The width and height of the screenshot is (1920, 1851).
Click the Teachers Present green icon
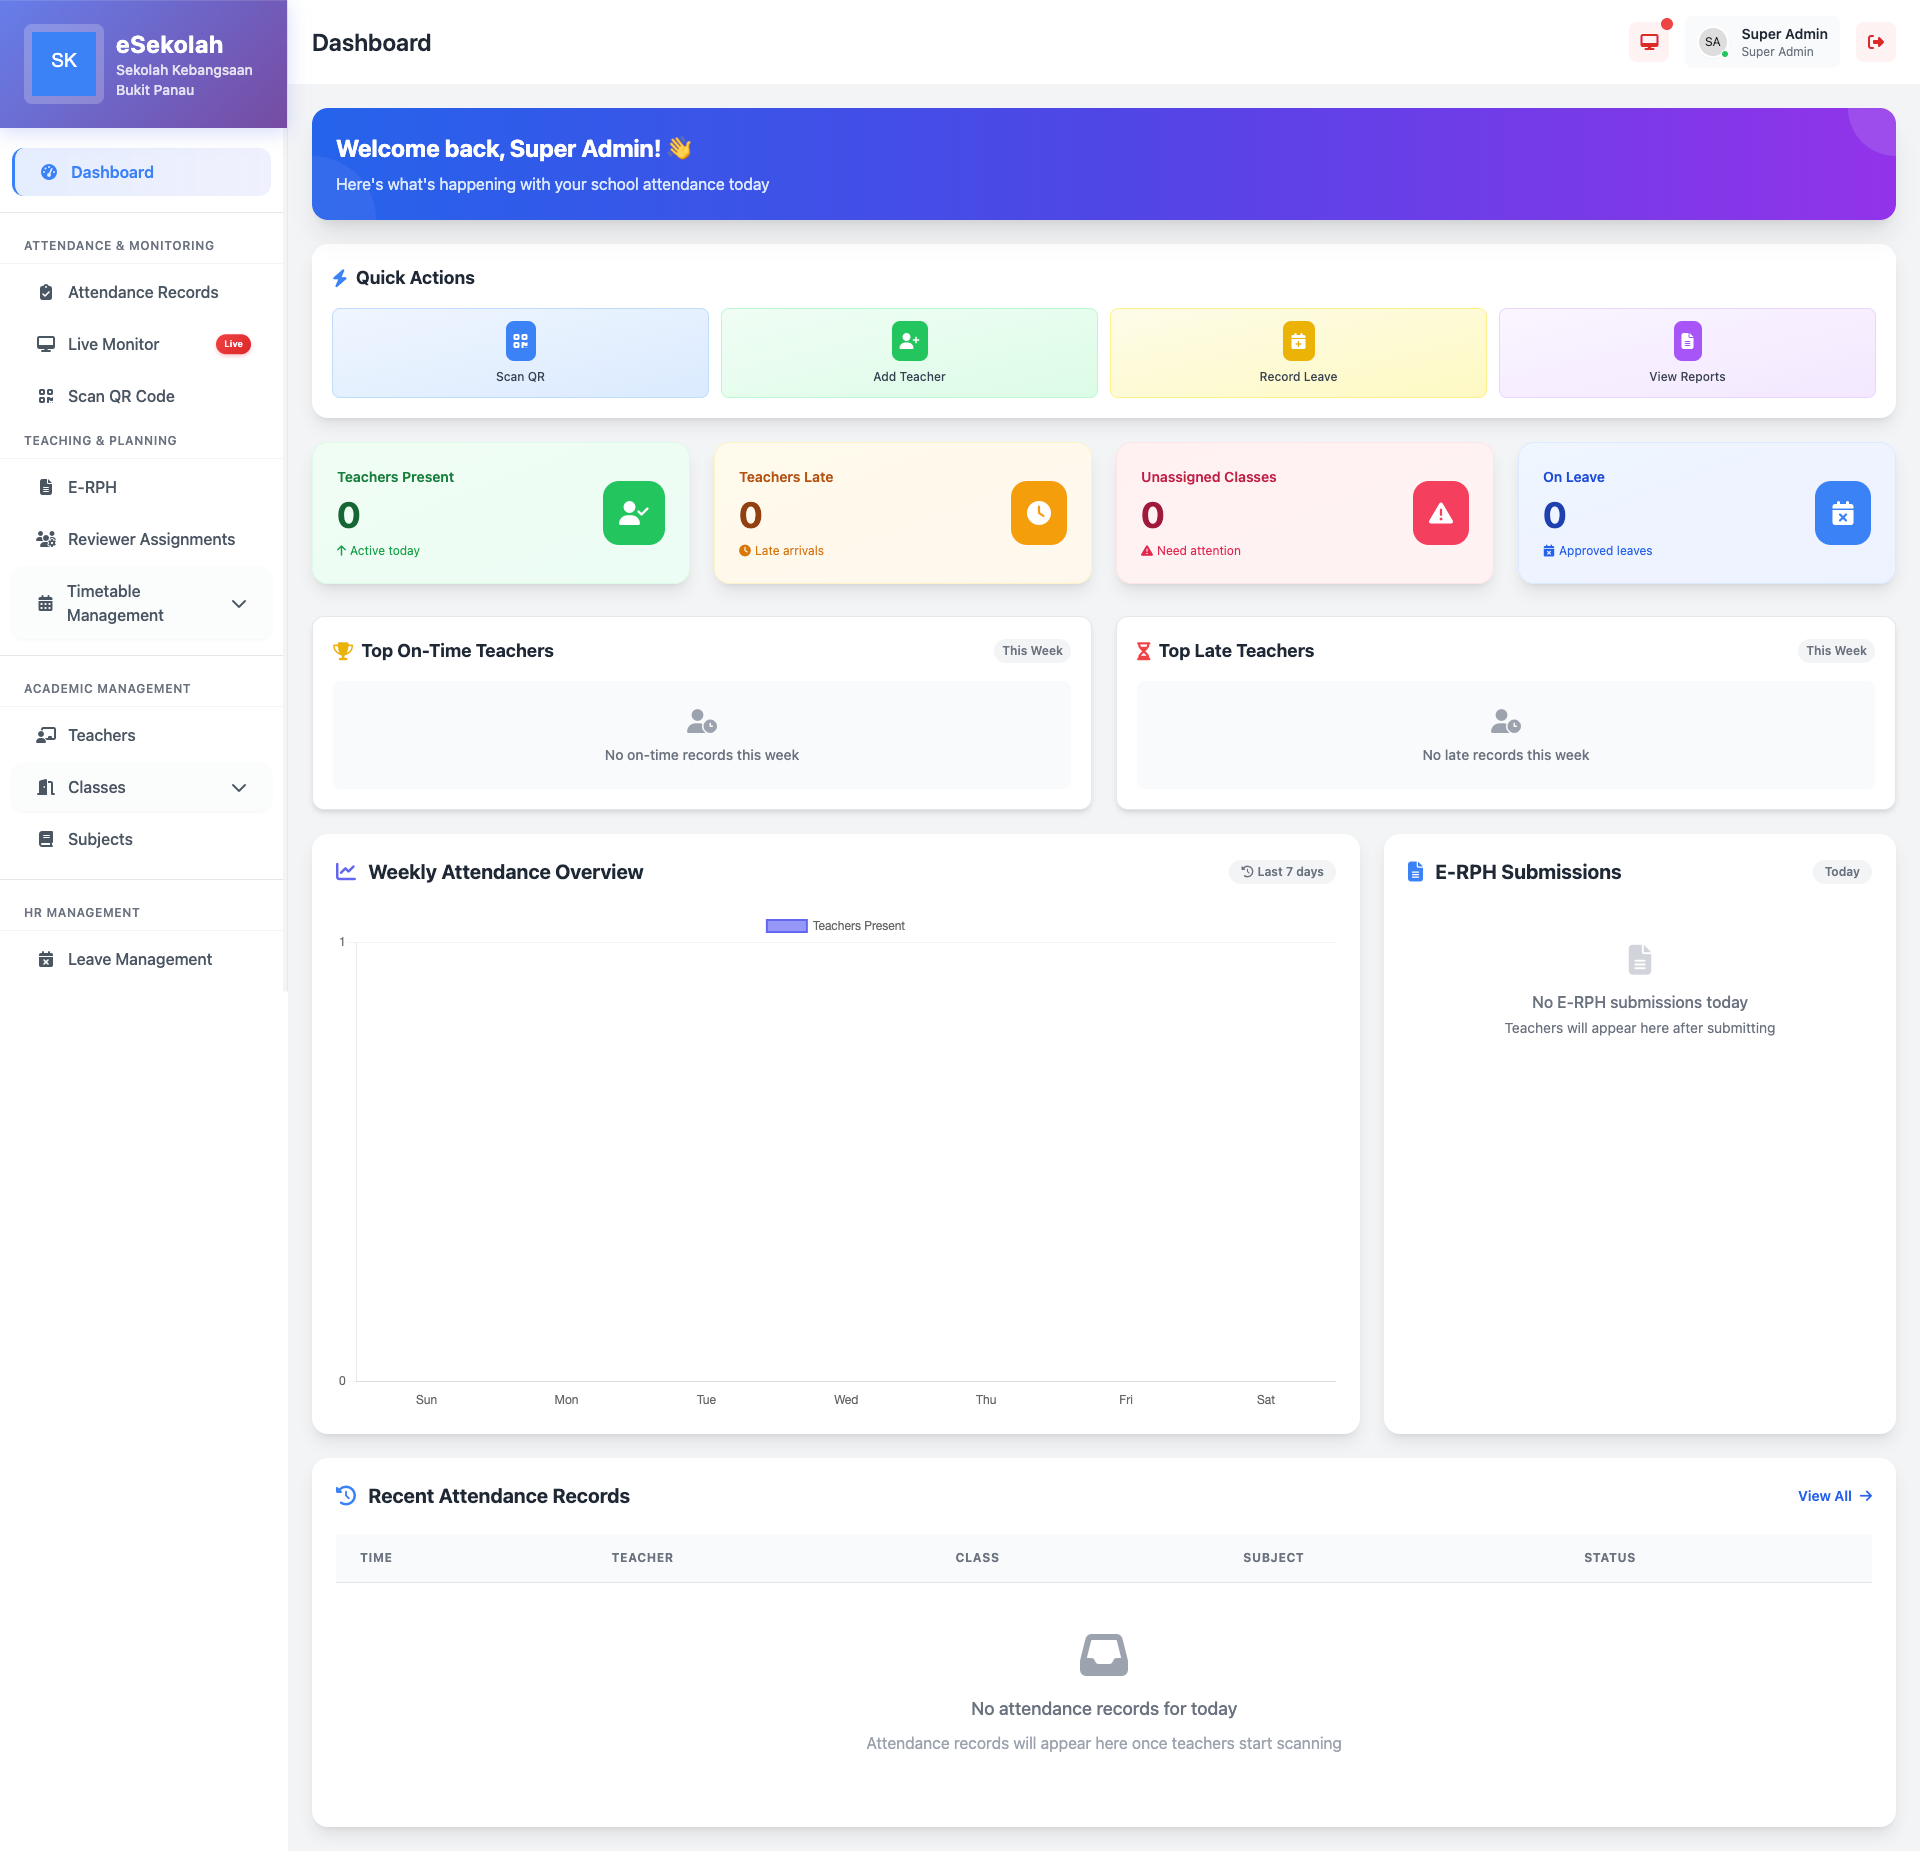633,513
